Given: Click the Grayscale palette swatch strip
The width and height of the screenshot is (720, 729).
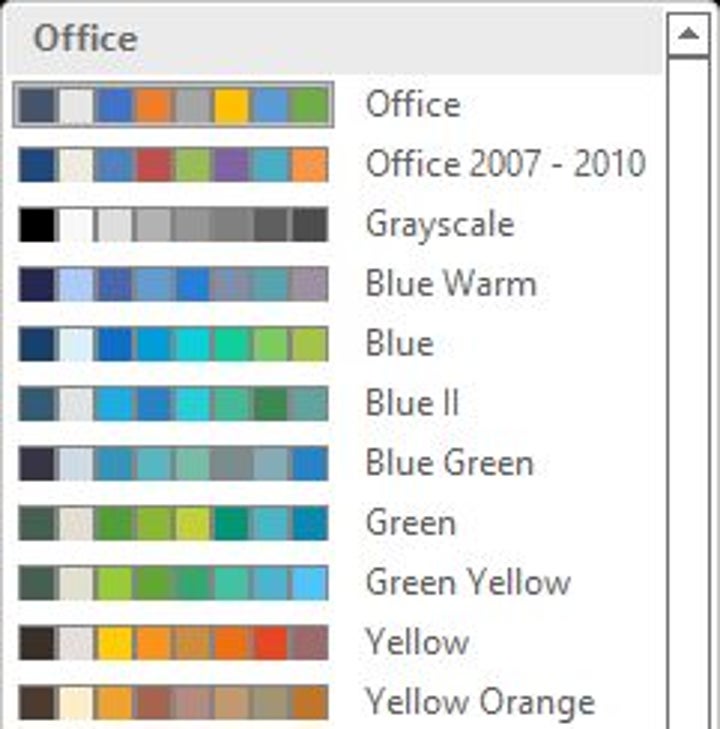Looking at the screenshot, I should pyautogui.click(x=173, y=224).
